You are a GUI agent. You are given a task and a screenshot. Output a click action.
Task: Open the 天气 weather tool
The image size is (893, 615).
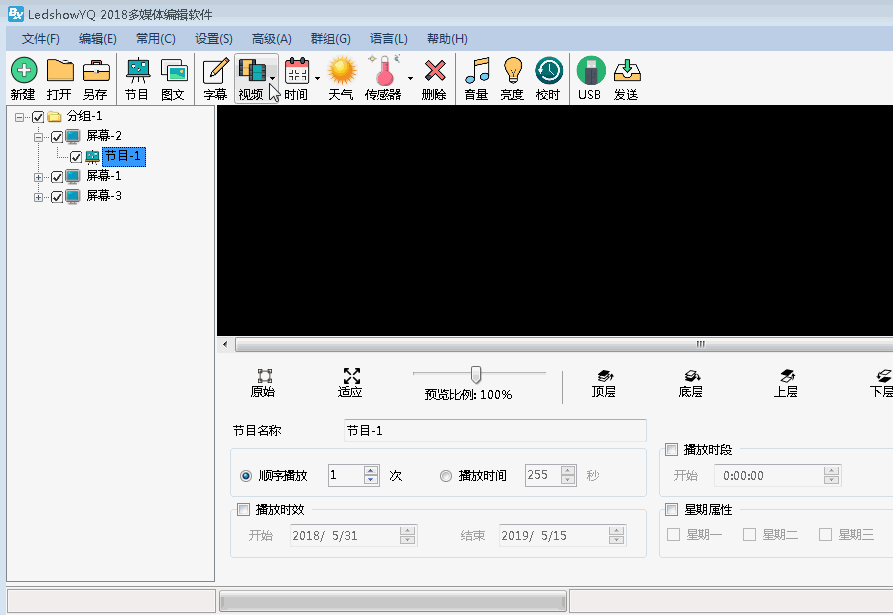pyautogui.click(x=340, y=78)
